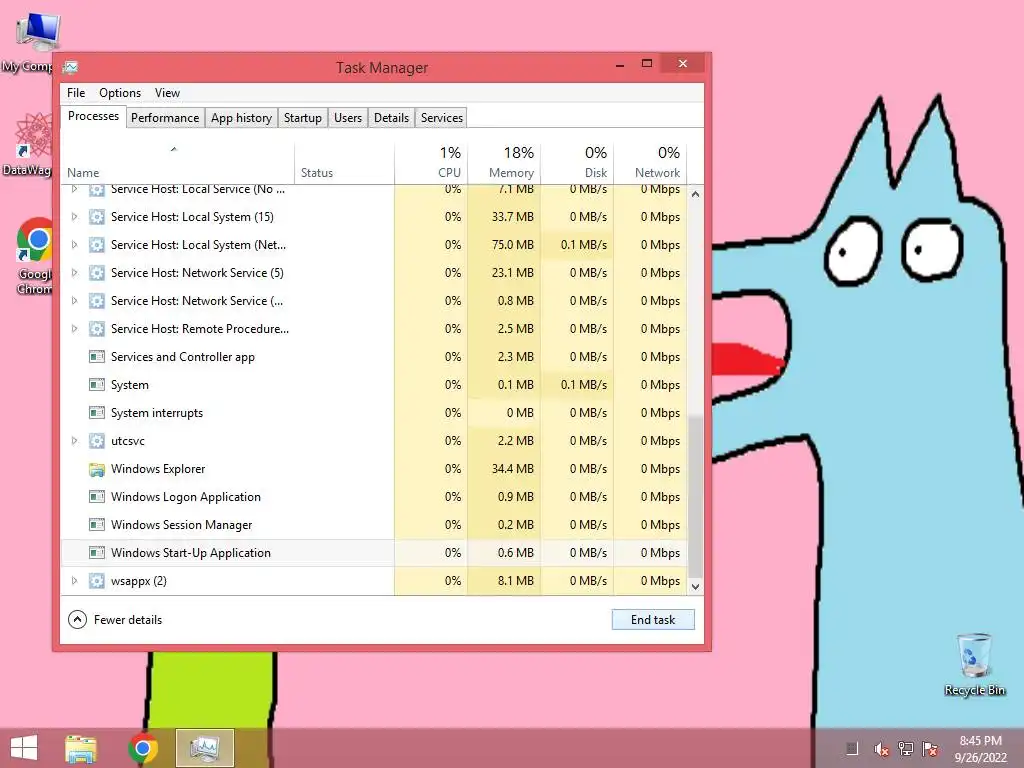Click the Windows Explorer folder icon
This screenshot has height=768, width=1024.
[97, 469]
